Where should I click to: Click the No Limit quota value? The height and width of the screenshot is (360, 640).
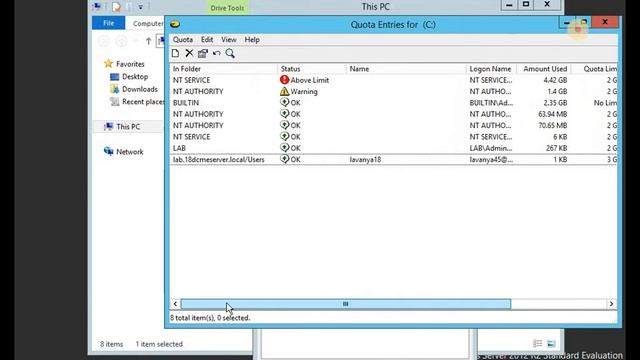(605, 103)
